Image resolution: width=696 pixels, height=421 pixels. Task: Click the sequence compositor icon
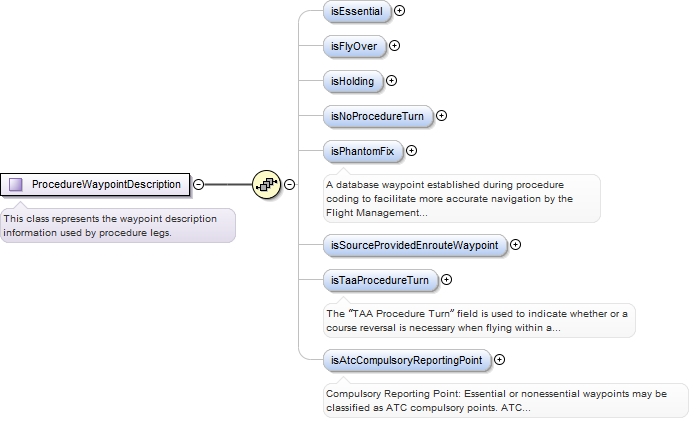pos(266,184)
